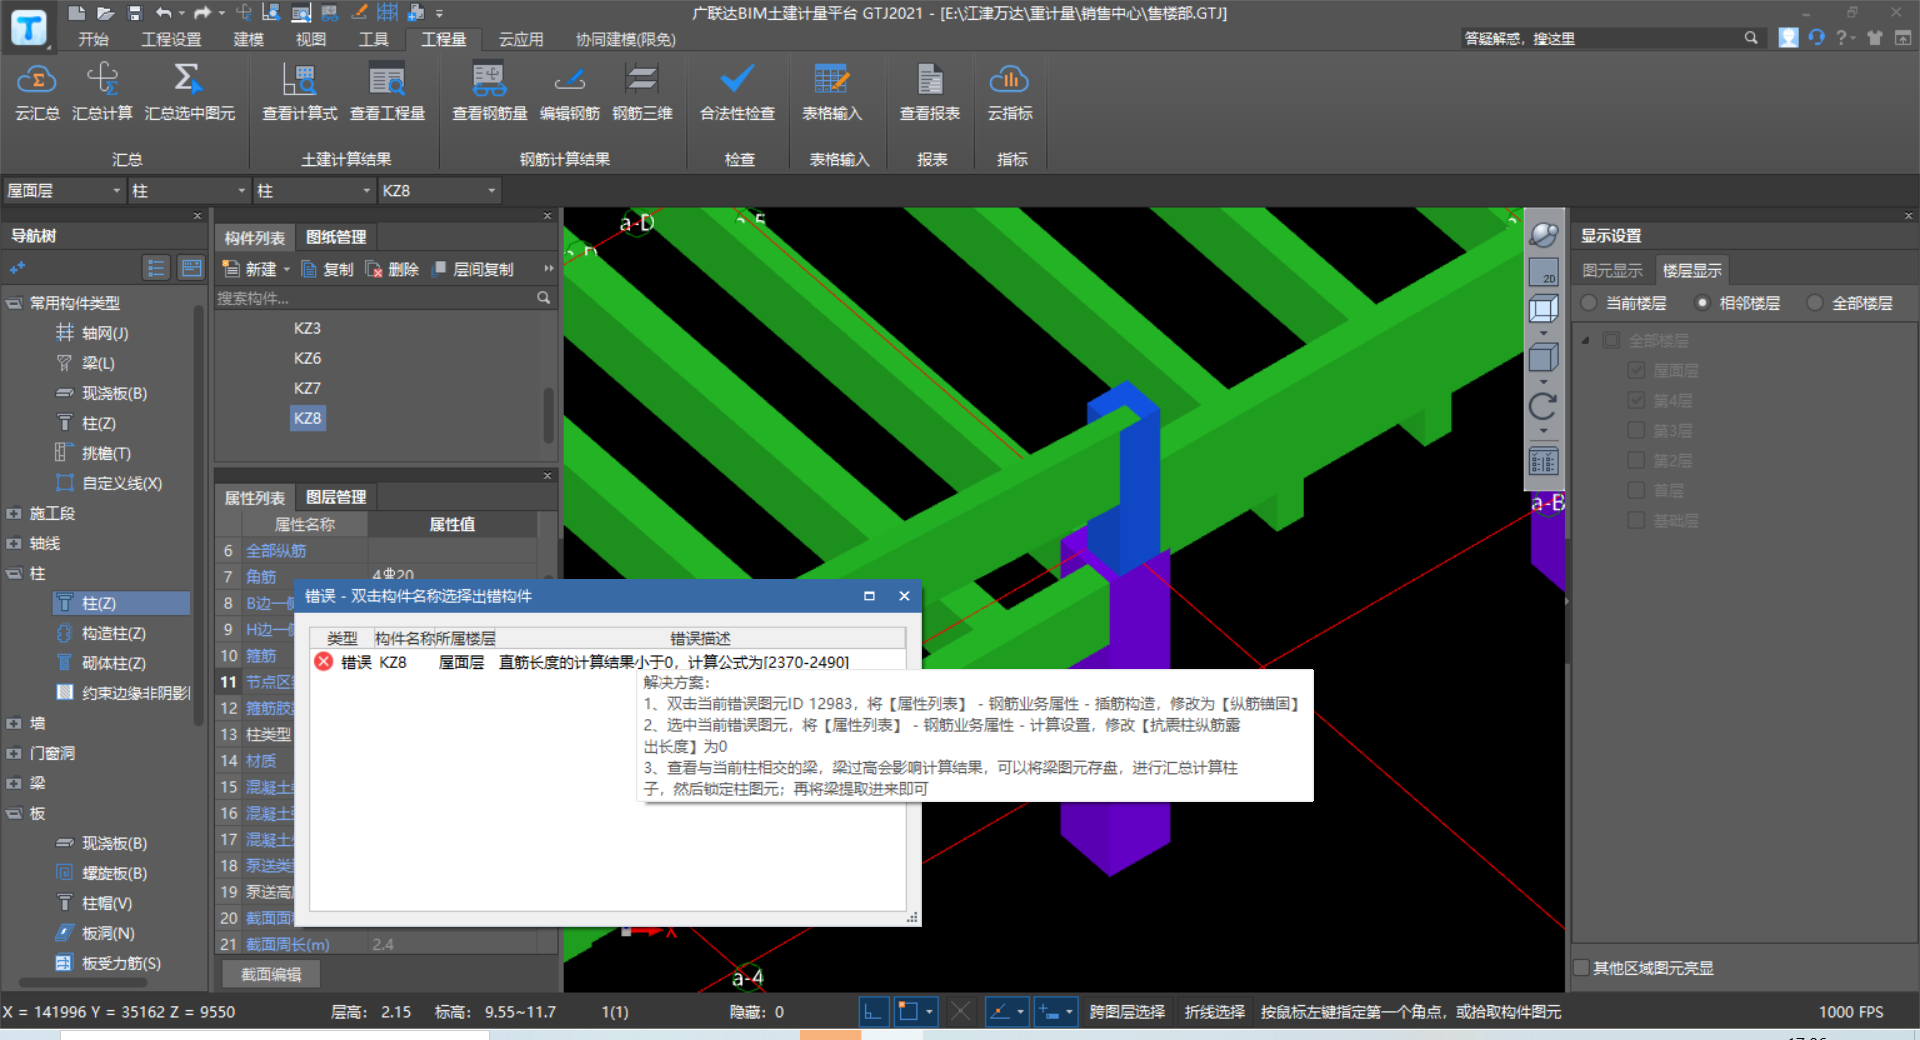The image size is (1920, 1040).
Task: Click 折线选择 status button
Action: 1214,1012
